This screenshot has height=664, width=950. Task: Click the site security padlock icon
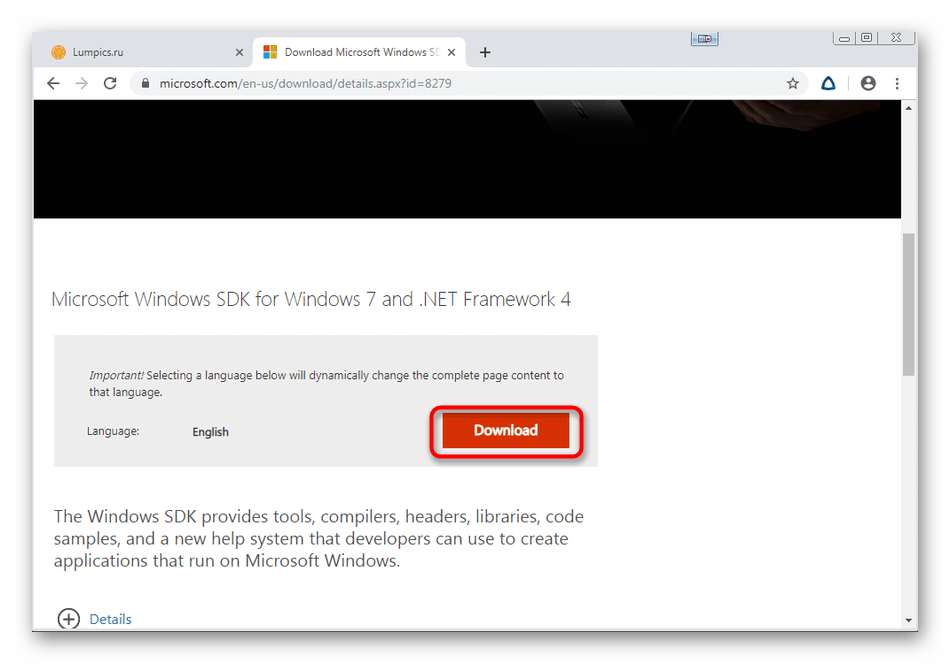(146, 84)
